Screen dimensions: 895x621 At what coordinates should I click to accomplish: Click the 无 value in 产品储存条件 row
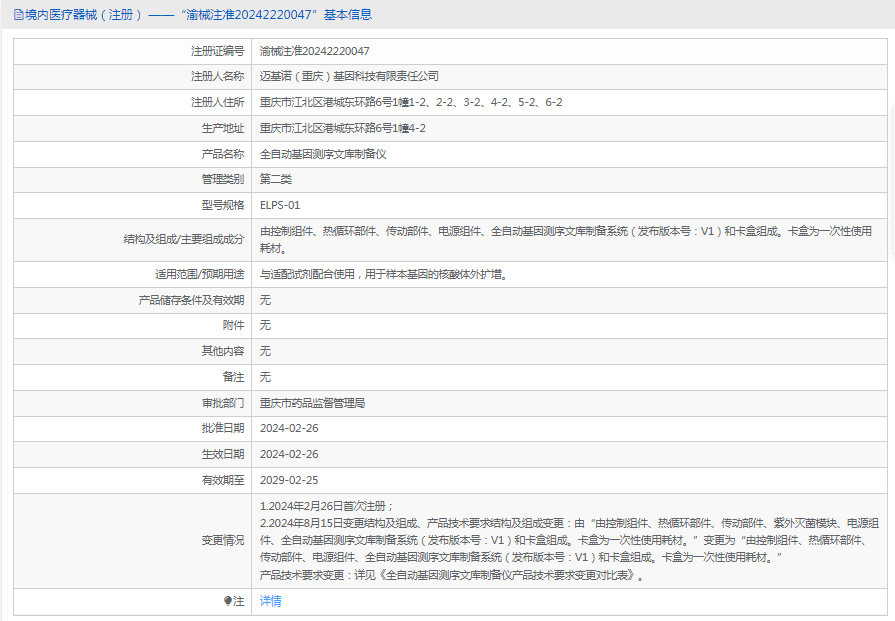pos(265,300)
